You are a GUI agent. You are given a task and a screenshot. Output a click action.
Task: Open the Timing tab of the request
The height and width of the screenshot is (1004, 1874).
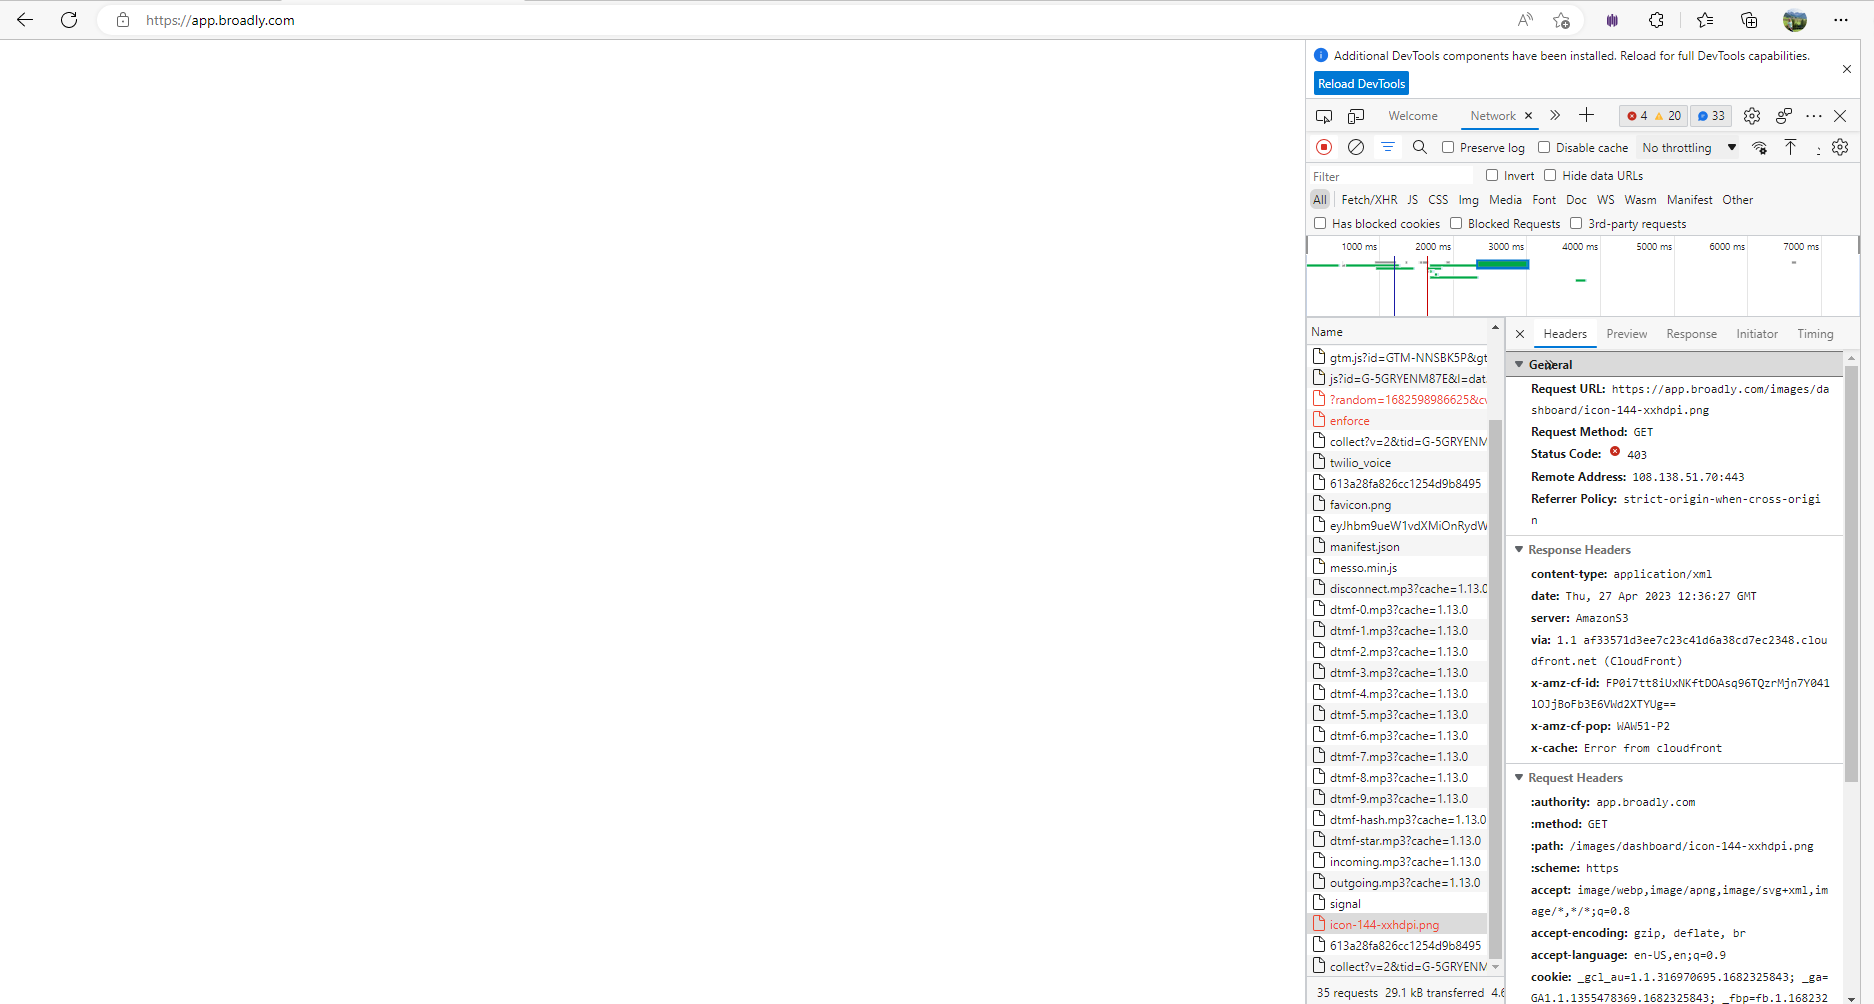pos(1815,334)
